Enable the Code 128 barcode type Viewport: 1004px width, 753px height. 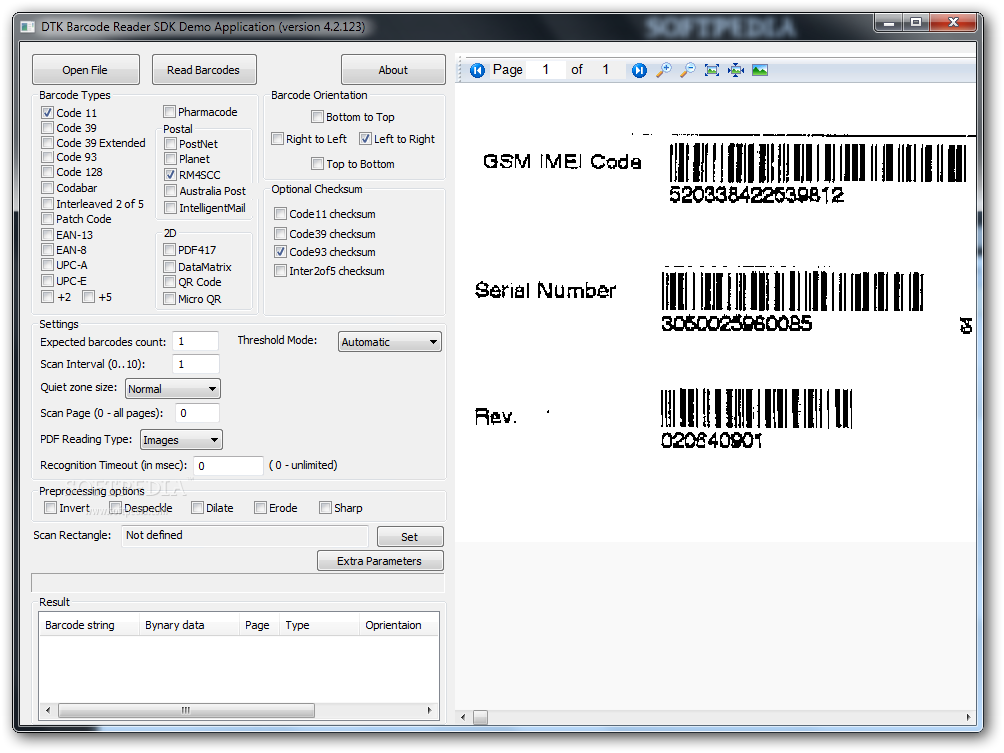click(x=47, y=172)
